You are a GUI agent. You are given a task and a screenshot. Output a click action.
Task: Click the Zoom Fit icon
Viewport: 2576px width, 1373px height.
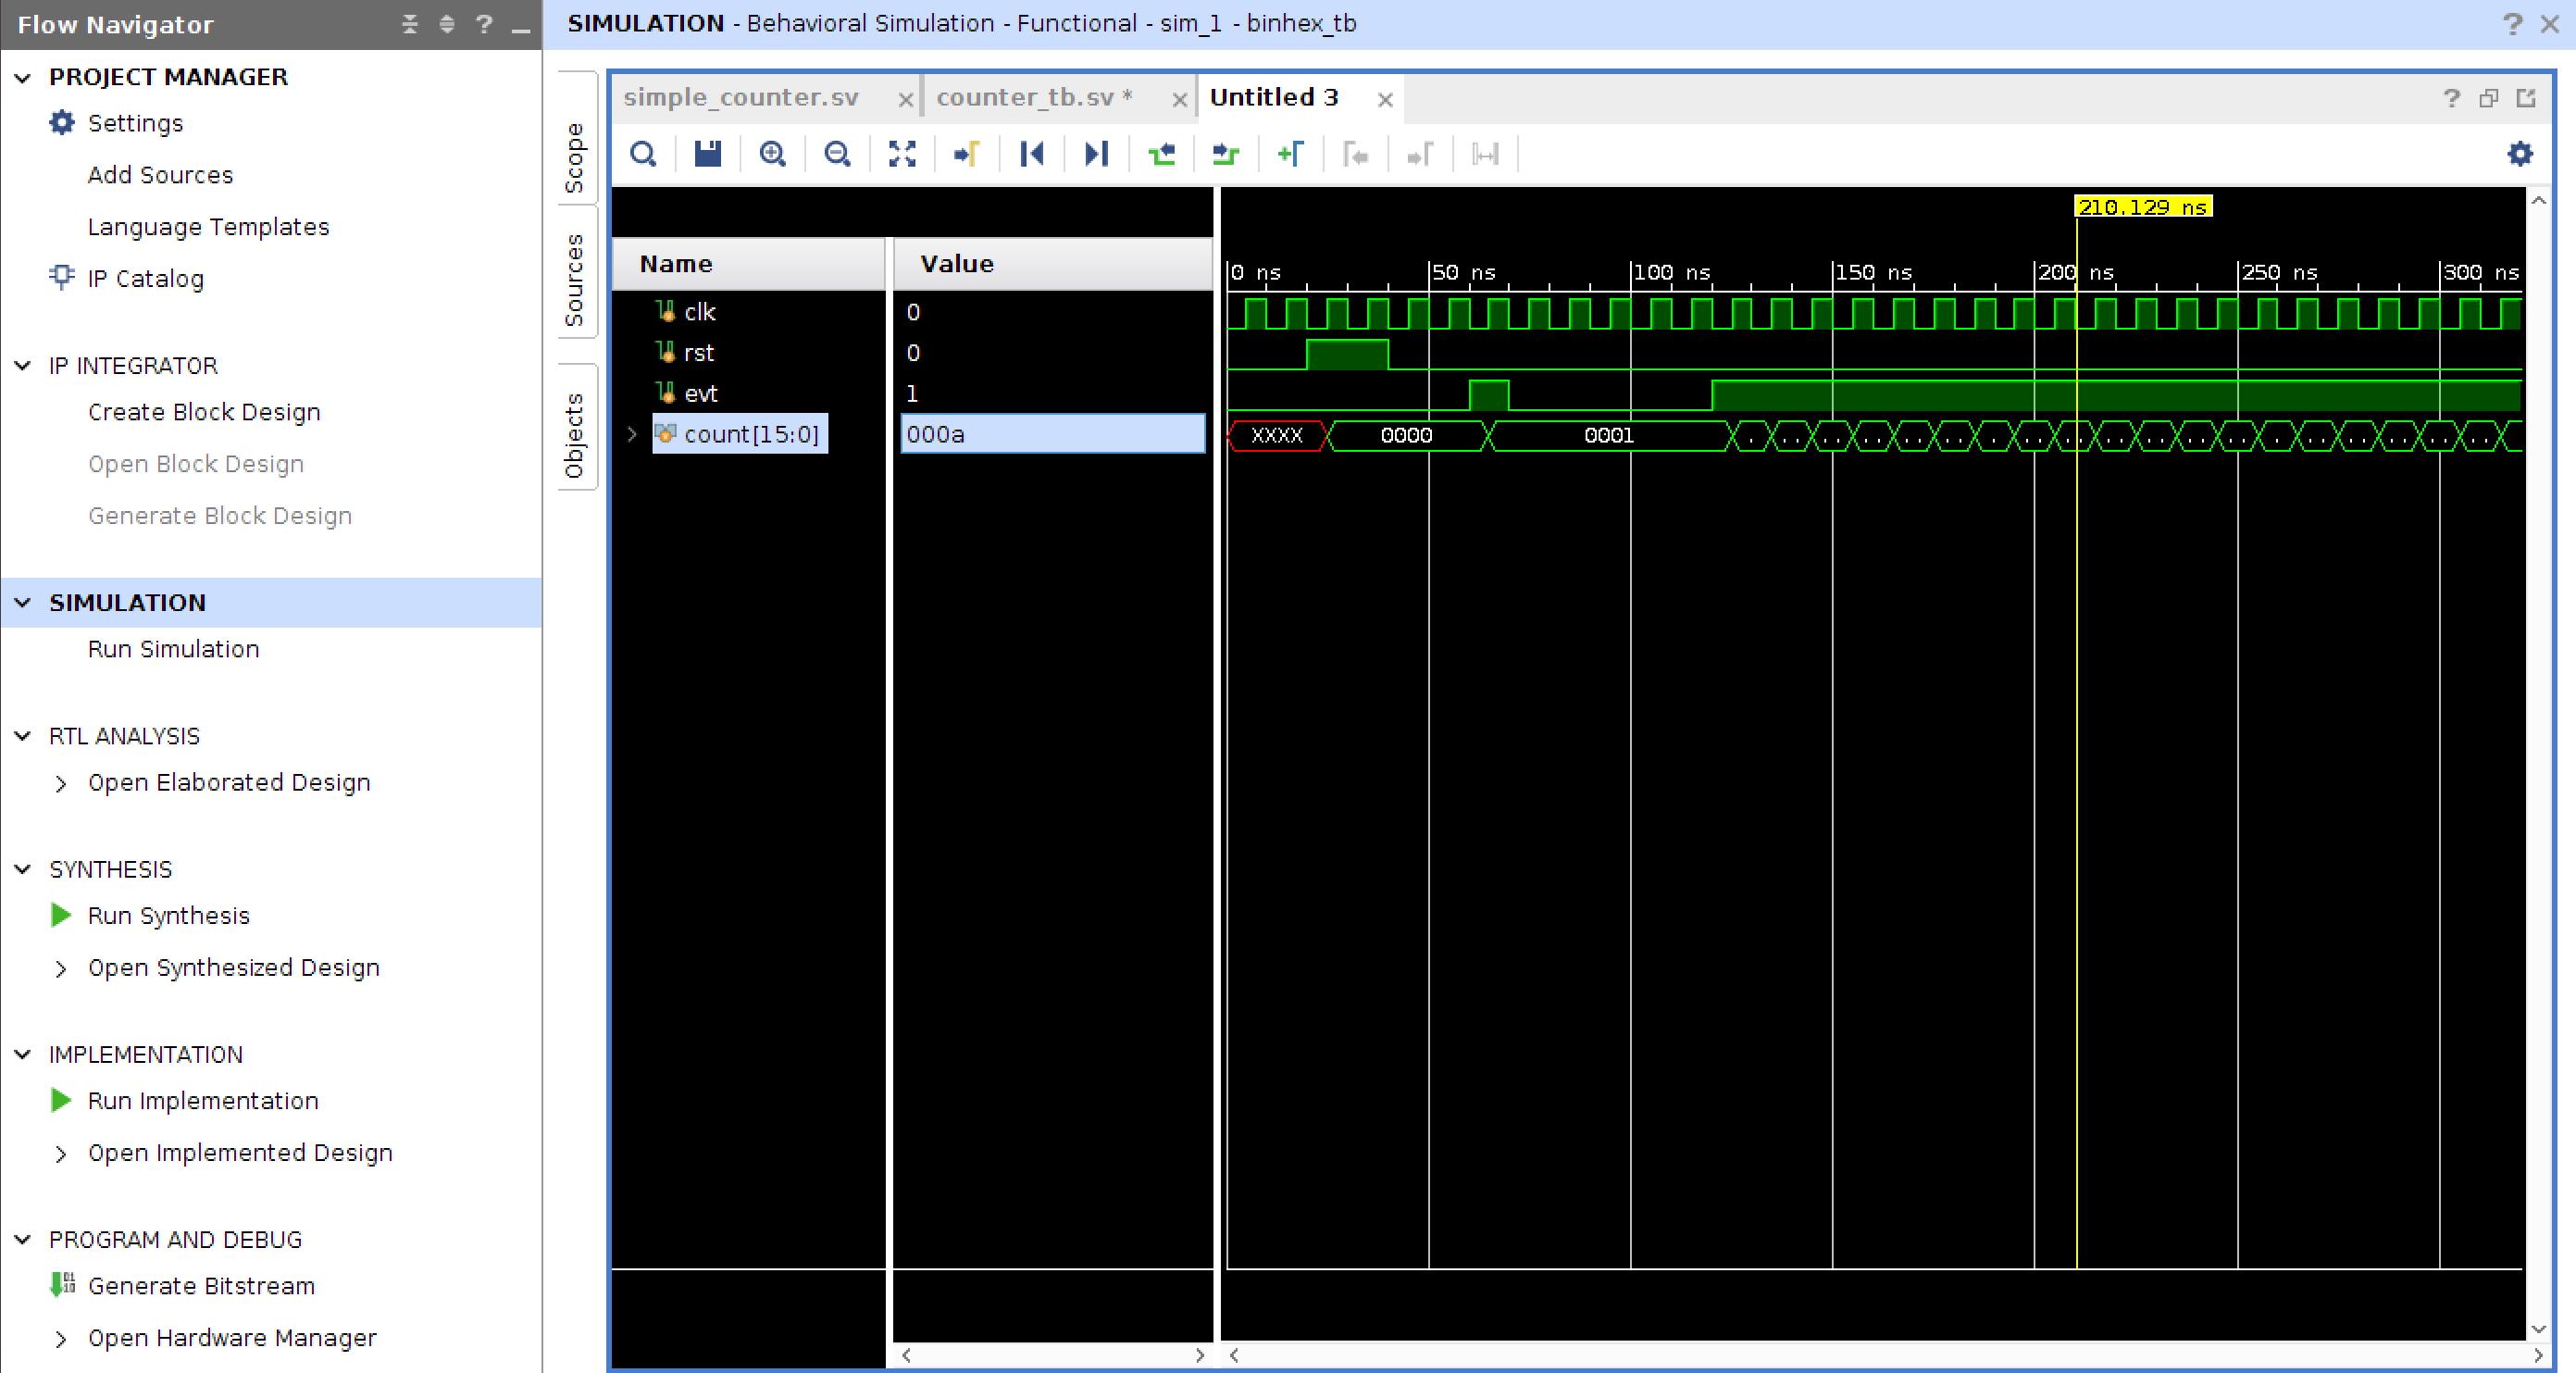[902, 154]
